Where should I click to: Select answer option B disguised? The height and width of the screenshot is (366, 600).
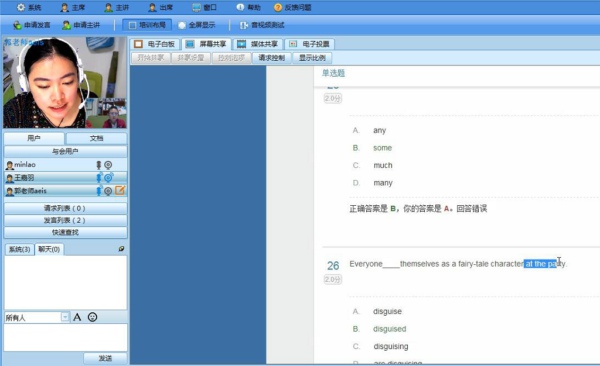click(390, 329)
